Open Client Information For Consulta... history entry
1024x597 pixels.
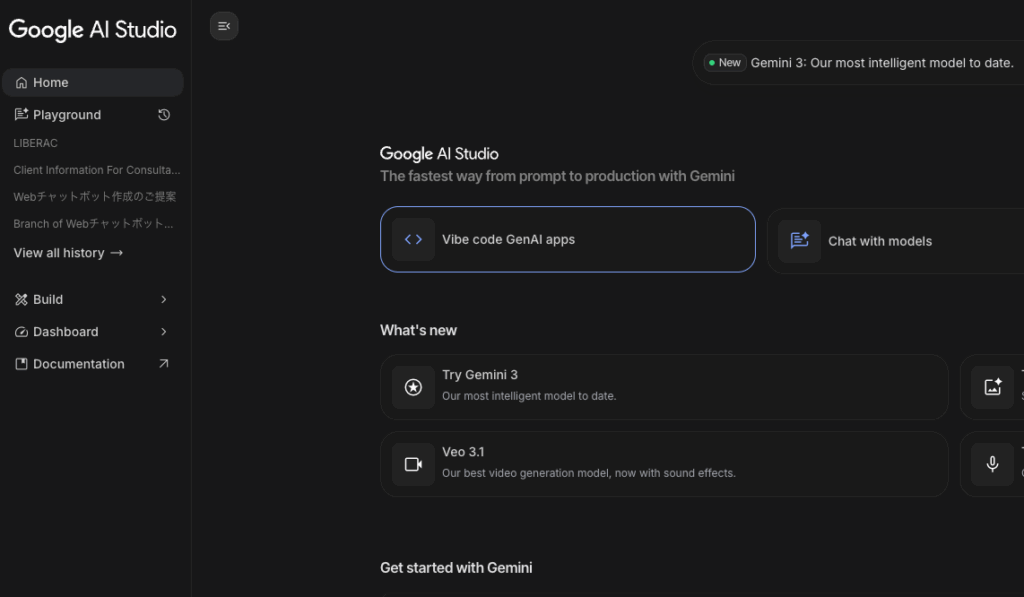point(96,170)
